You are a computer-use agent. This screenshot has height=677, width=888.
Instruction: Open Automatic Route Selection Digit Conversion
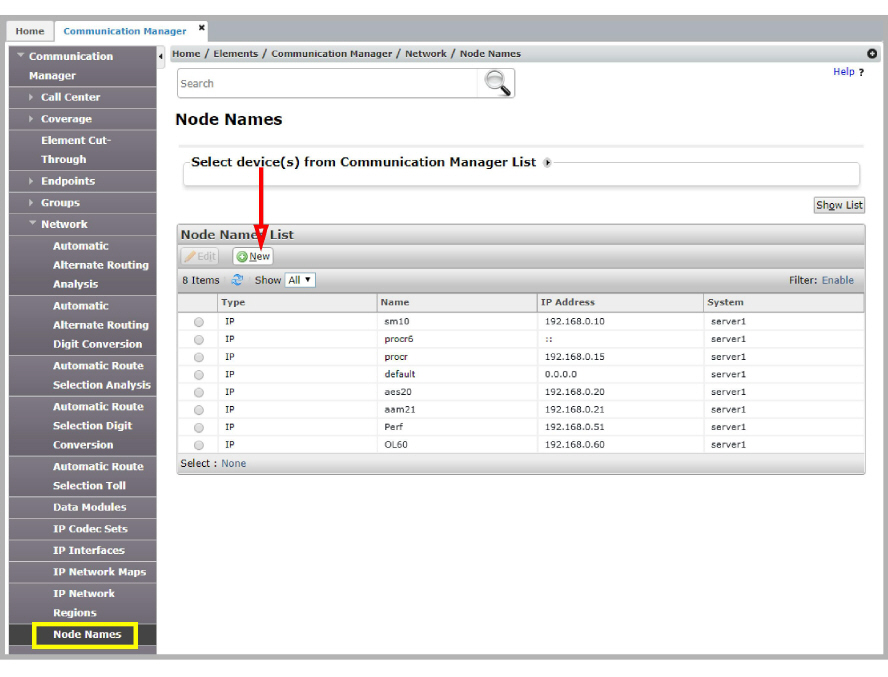click(83, 425)
